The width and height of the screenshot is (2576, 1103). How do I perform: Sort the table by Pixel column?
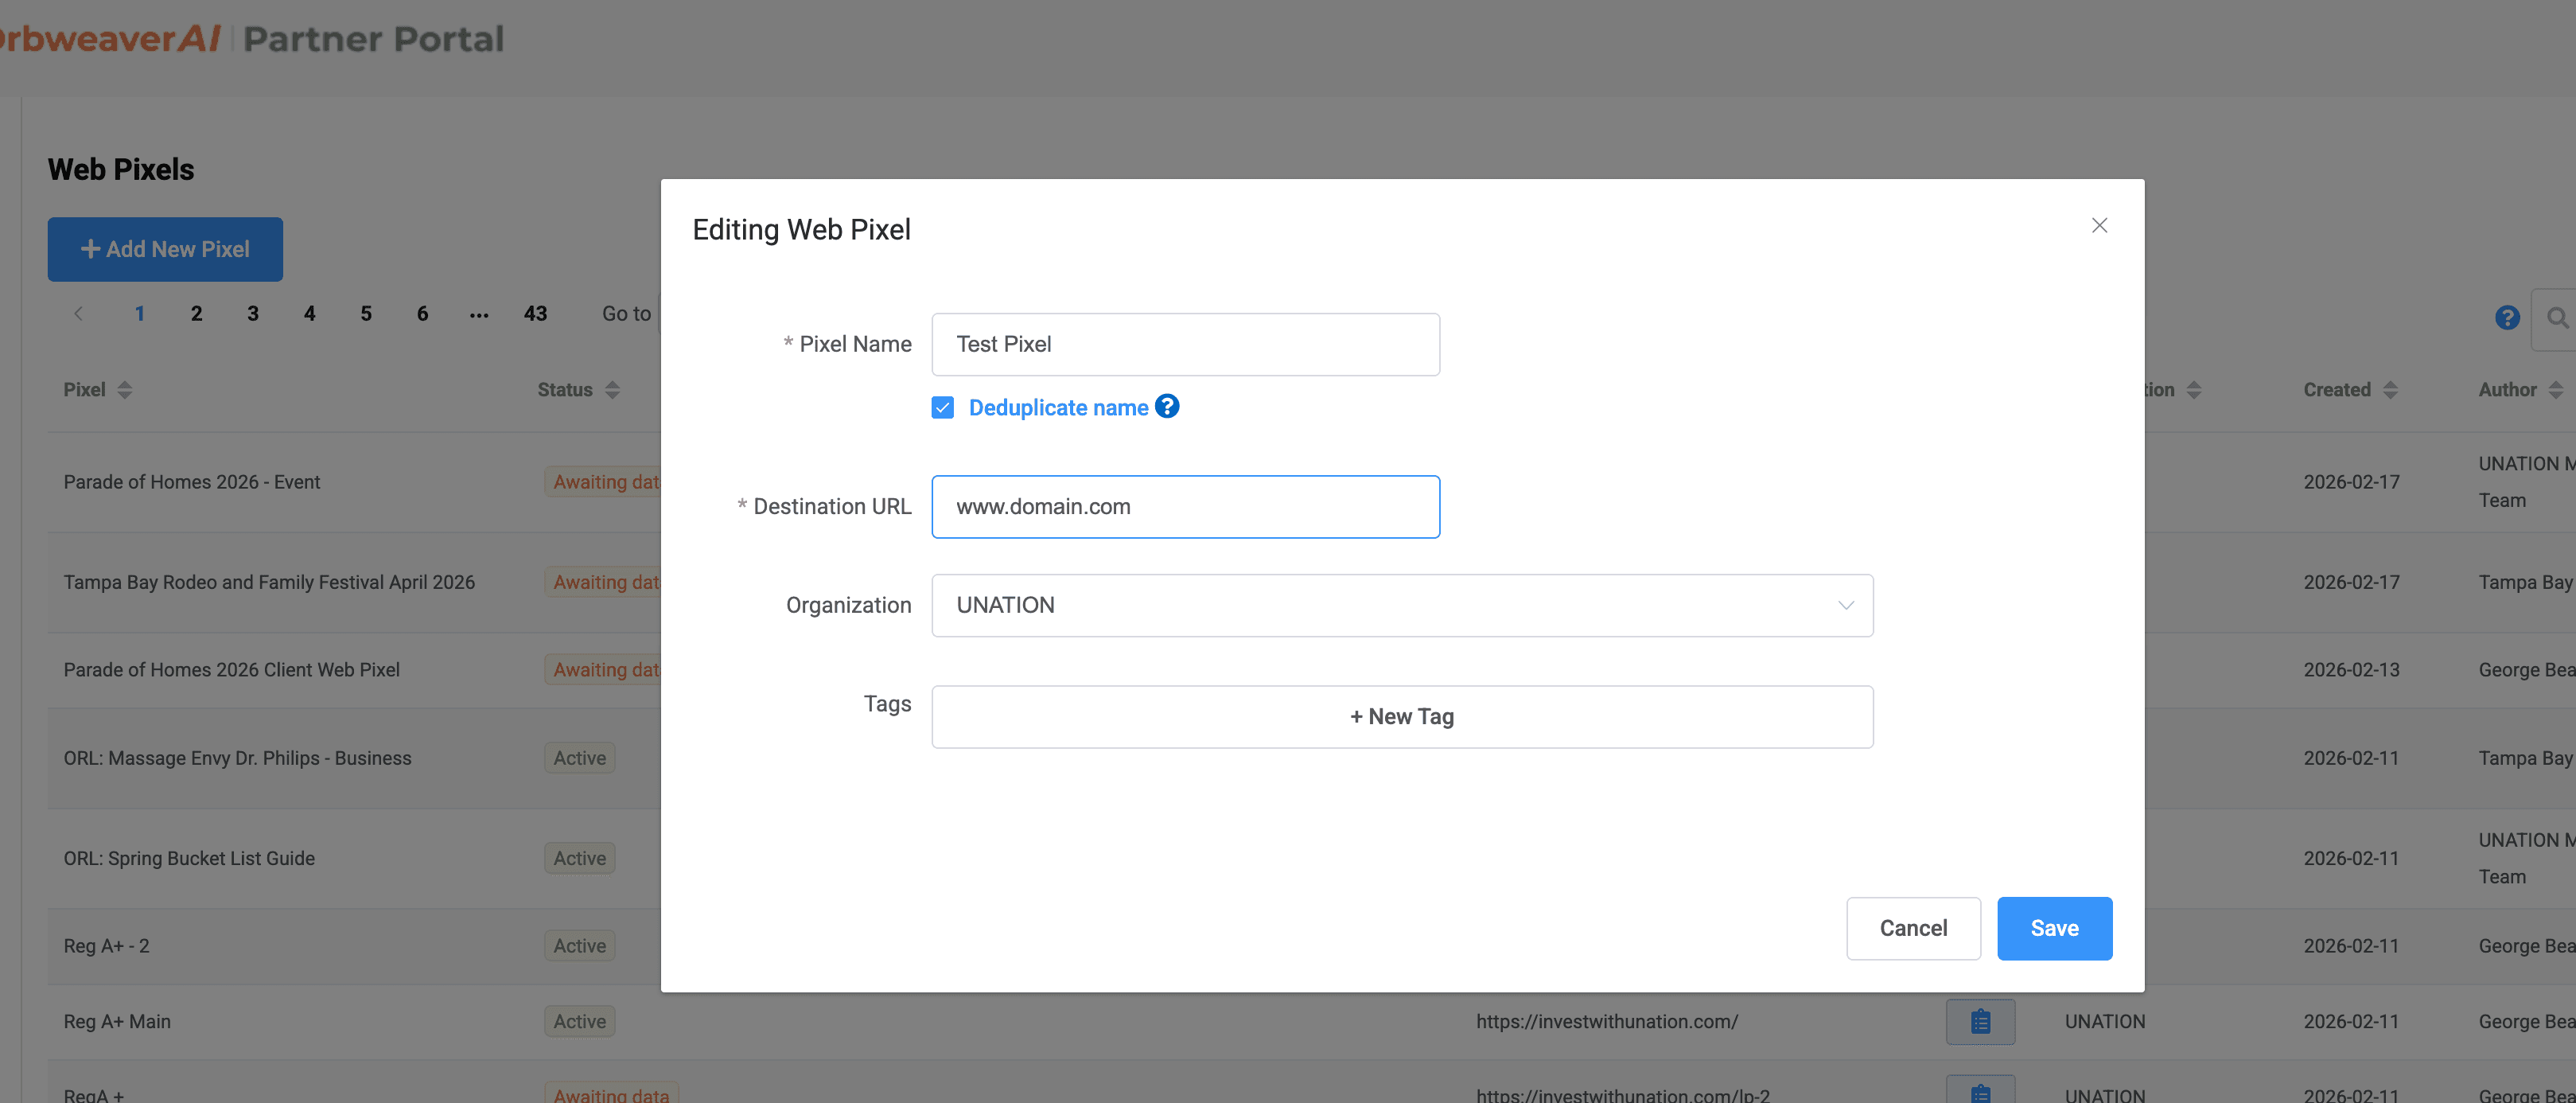[124, 390]
